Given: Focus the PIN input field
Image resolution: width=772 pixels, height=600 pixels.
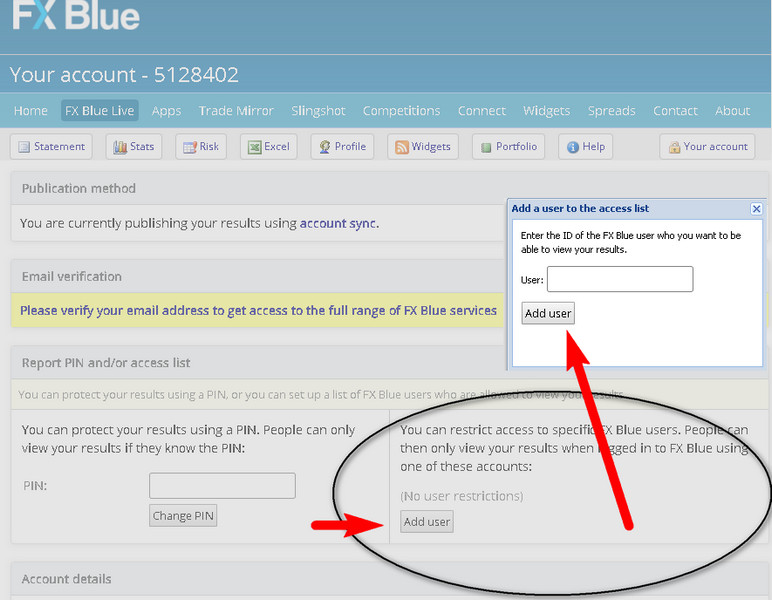Looking at the screenshot, I should [x=223, y=486].
